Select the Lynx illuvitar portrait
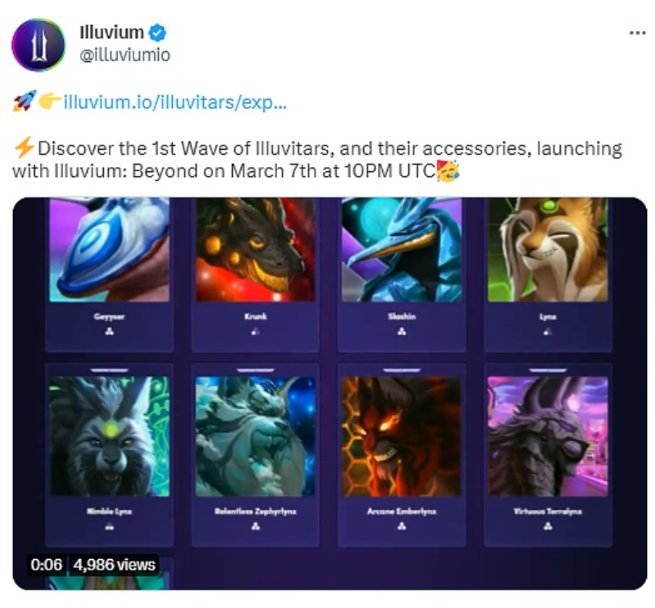Viewport: 655px width, 608px height. pos(548,249)
